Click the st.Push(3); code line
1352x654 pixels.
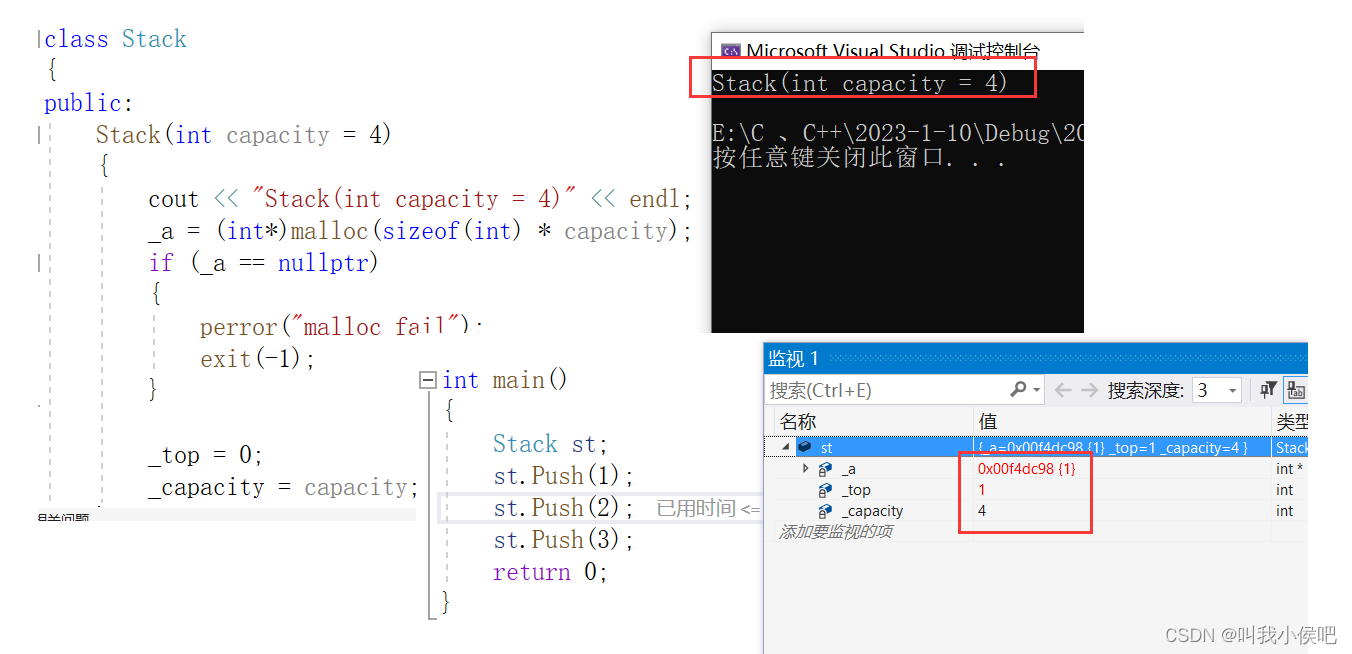(x=564, y=540)
